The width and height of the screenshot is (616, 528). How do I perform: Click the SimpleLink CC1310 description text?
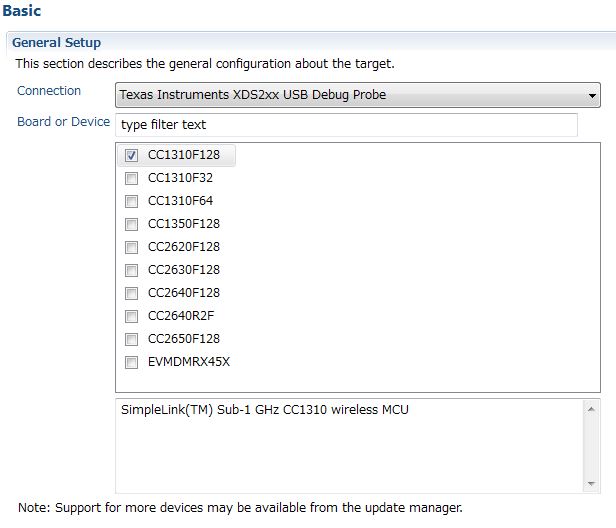pos(265,410)
